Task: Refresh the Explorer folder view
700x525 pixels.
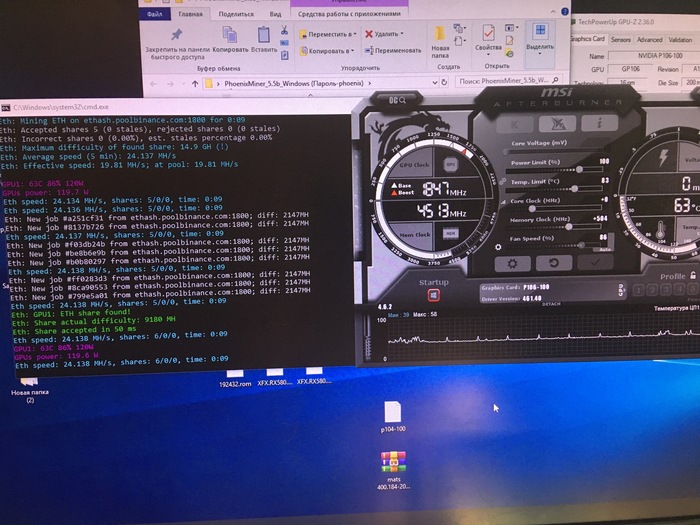Action: point(444,82)
